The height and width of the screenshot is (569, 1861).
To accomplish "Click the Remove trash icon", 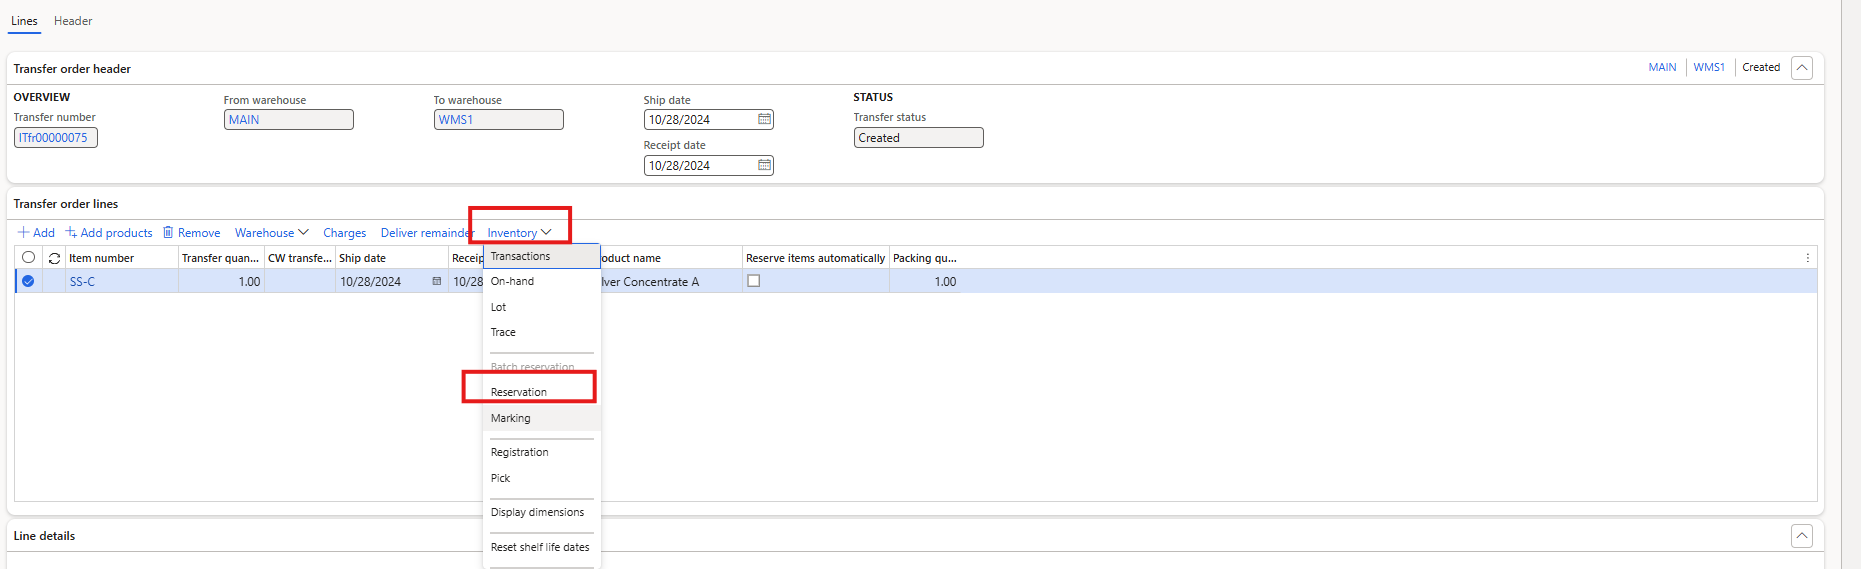I will (168, 232).
